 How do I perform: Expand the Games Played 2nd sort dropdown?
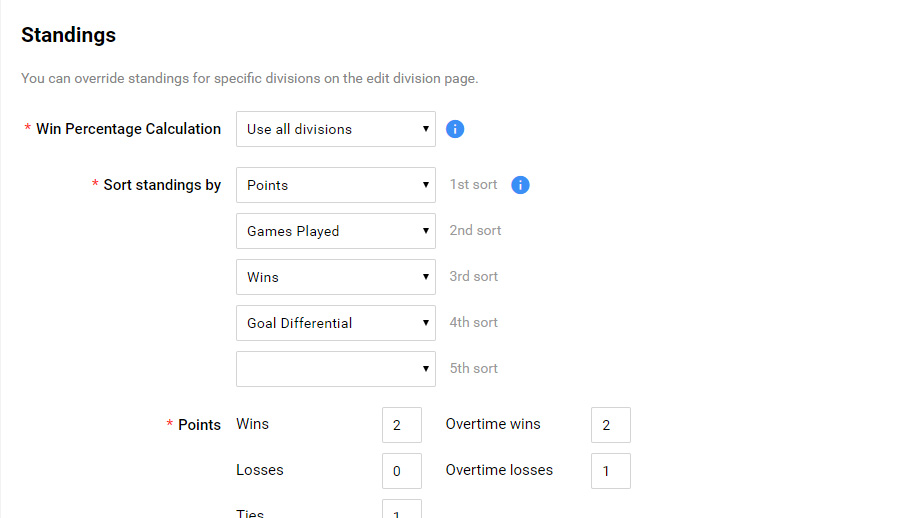(335, 231)
